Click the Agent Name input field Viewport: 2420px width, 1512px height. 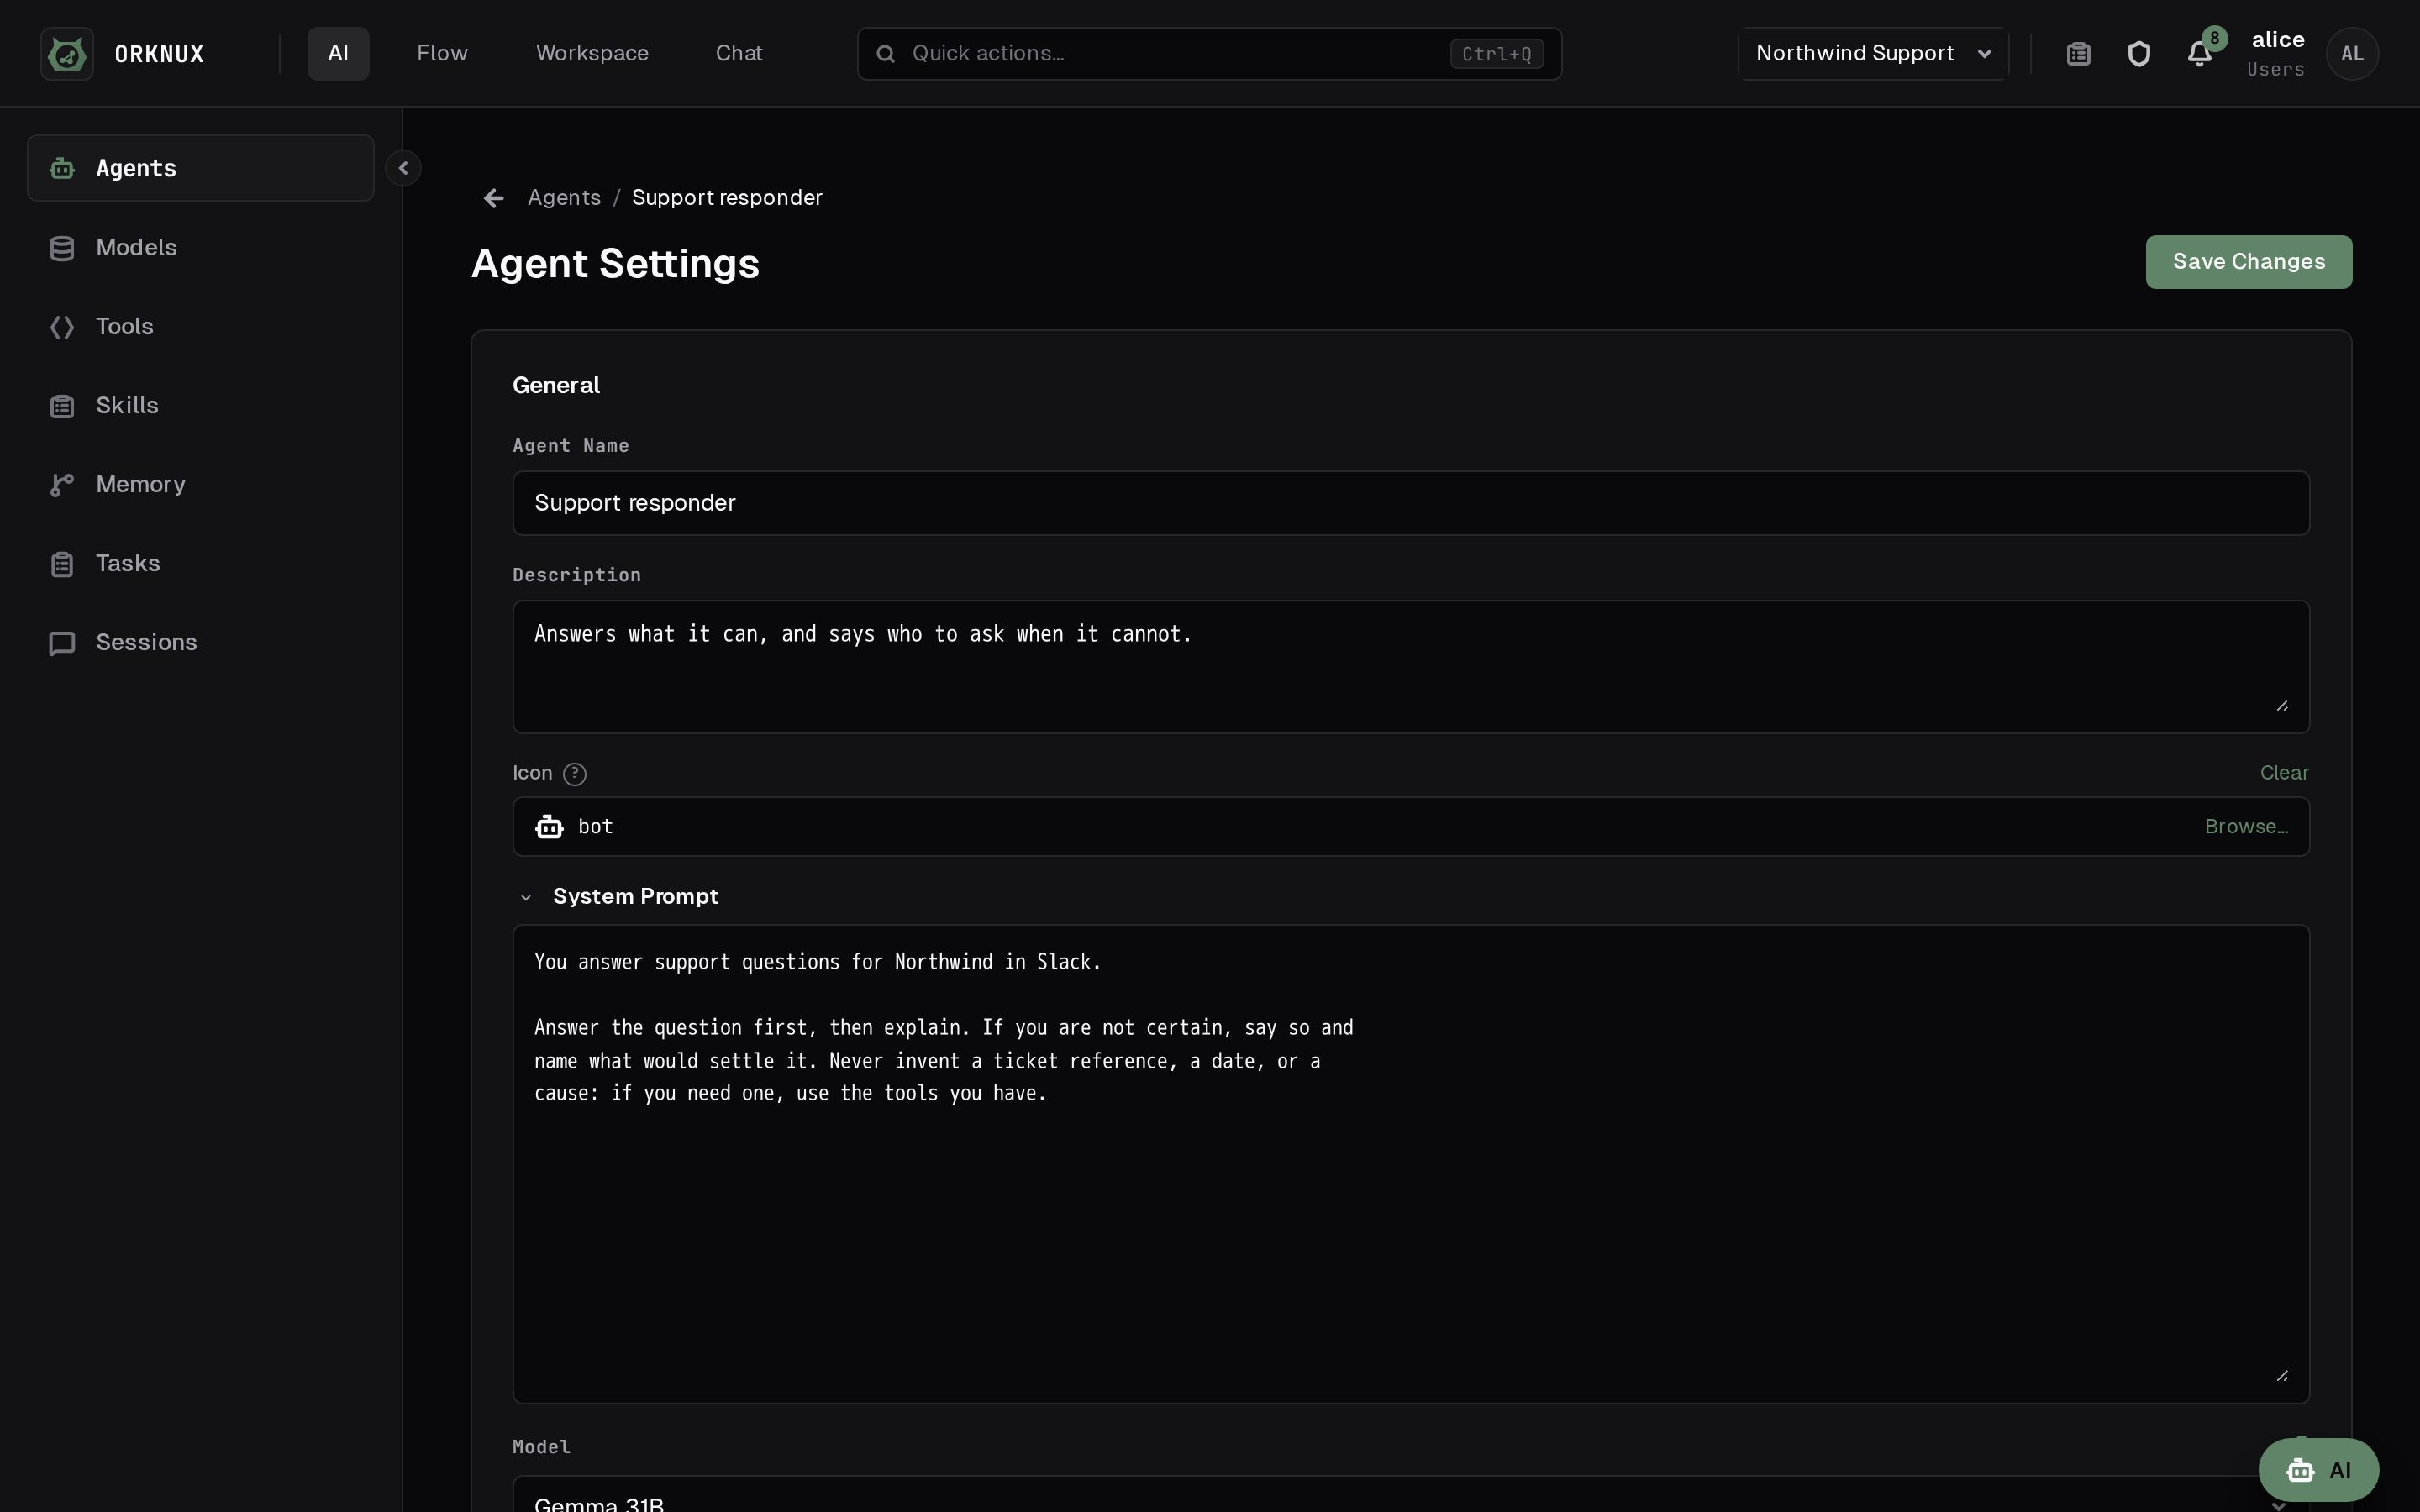pyautogui.click(x=1411, y=503)
